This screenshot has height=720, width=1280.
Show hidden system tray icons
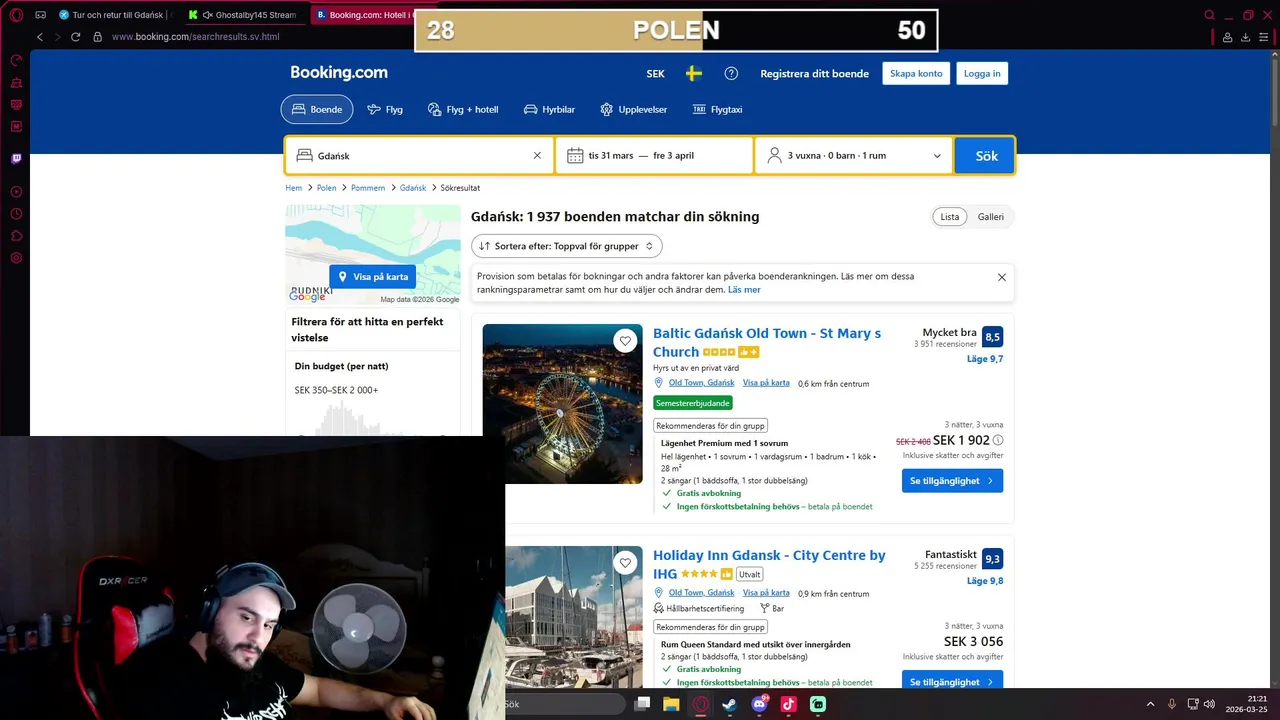point(1150,704)
